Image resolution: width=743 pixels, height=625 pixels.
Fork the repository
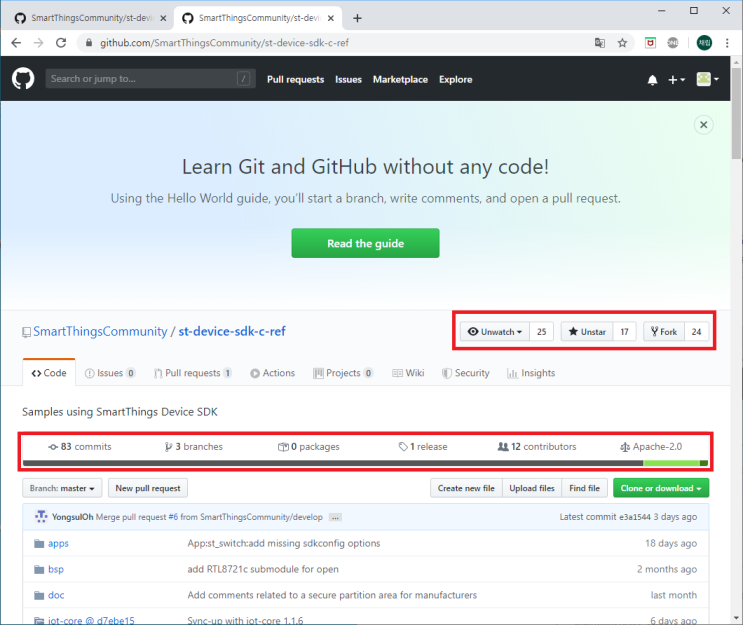click(x=662, y=331)
